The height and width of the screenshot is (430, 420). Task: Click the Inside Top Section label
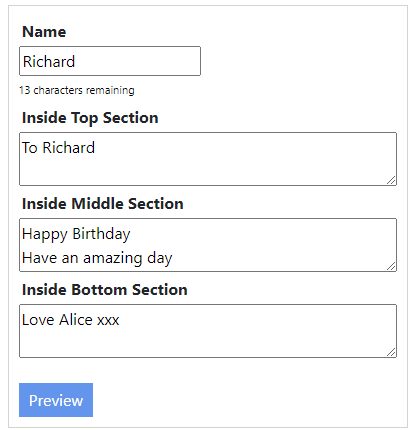90,118
